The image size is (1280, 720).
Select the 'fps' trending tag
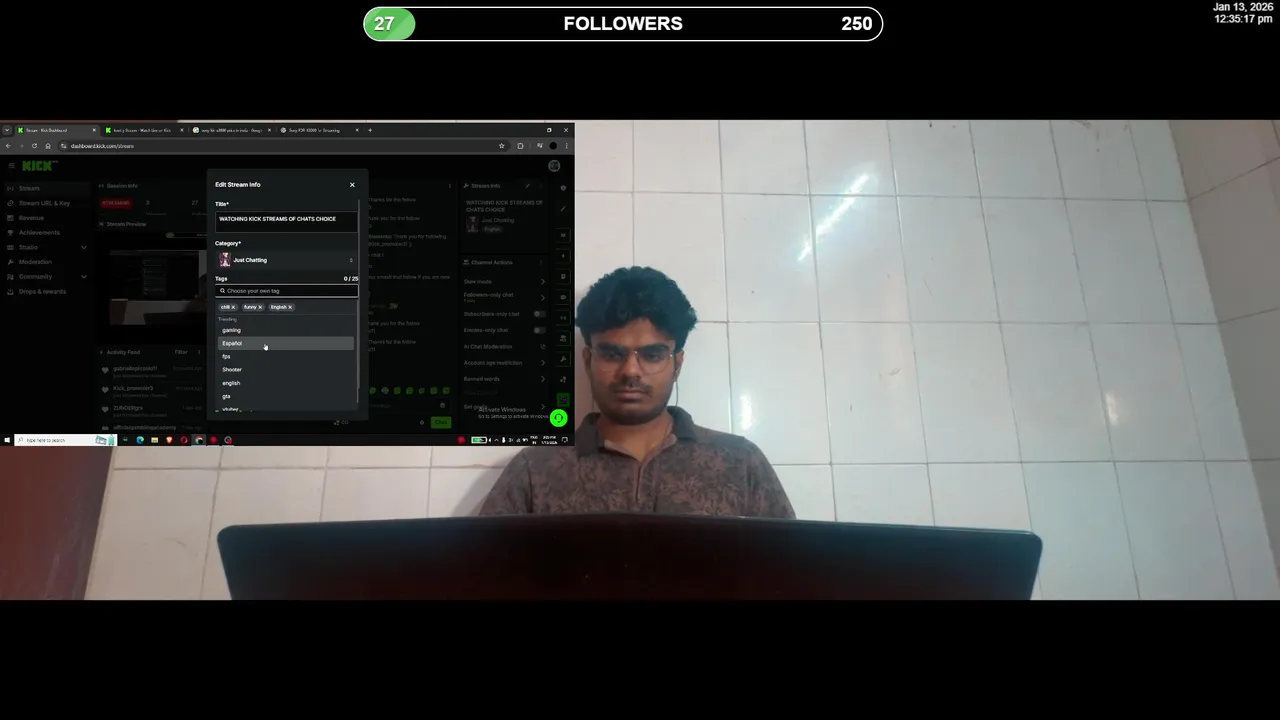coord(286,356)
